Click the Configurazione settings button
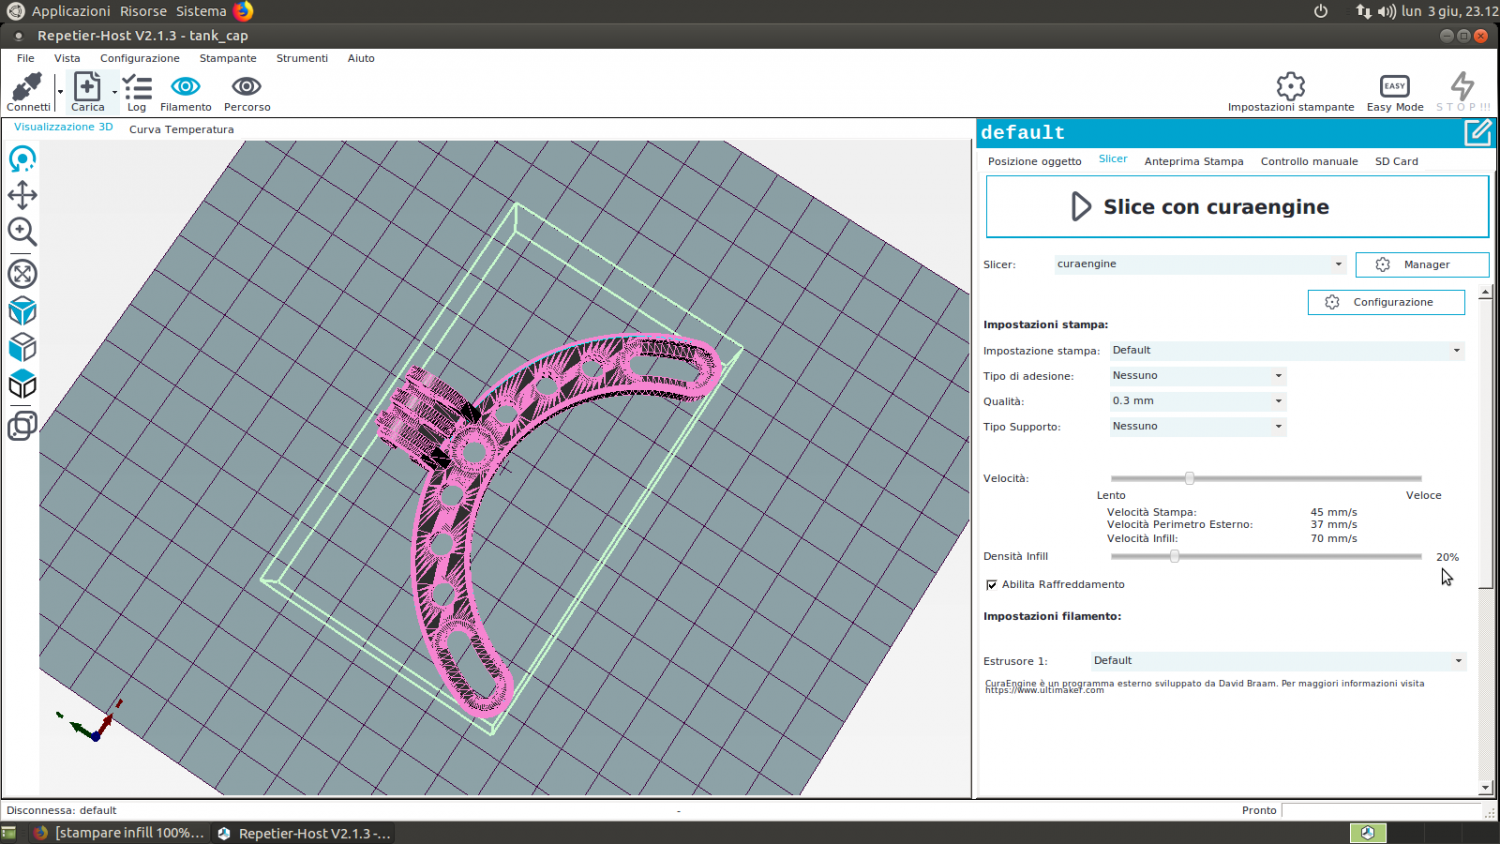This screenshot has width=1500, height=844. tap(1386, 302)
